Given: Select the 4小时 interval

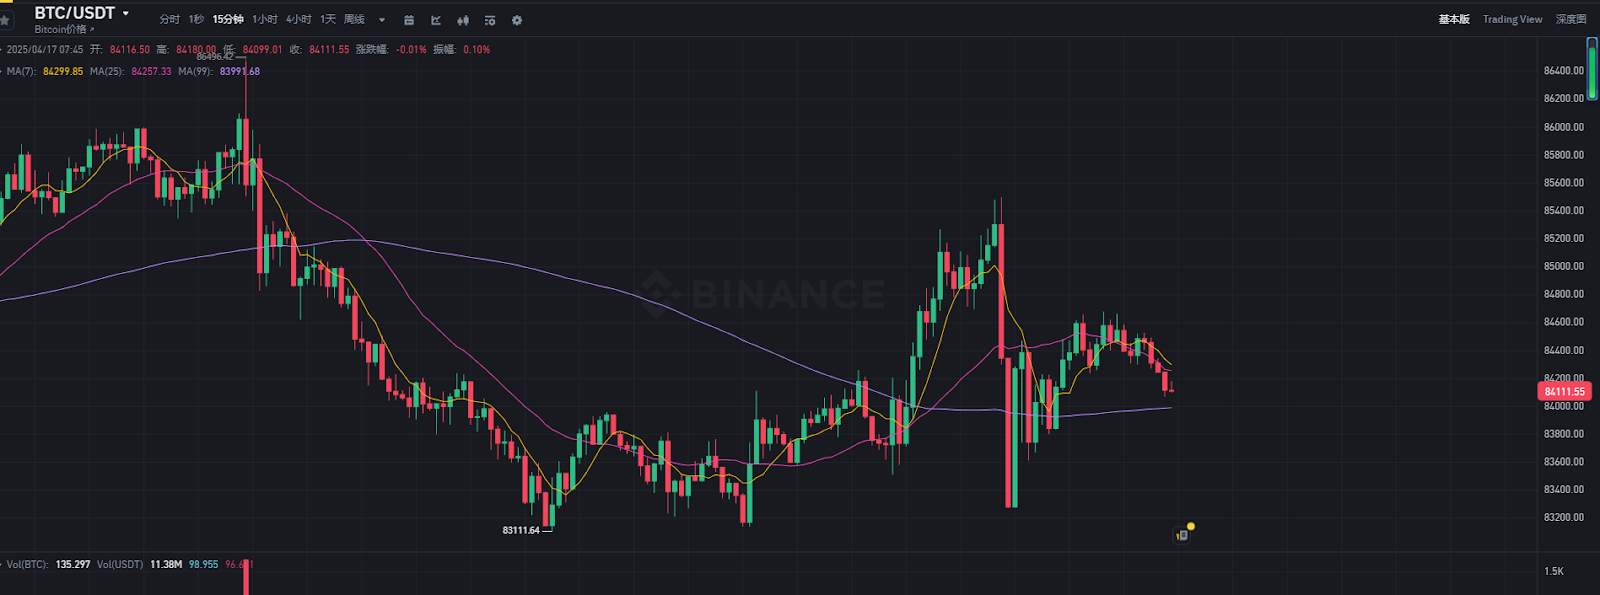Looking at the screenshot, I should coord(298,19).
